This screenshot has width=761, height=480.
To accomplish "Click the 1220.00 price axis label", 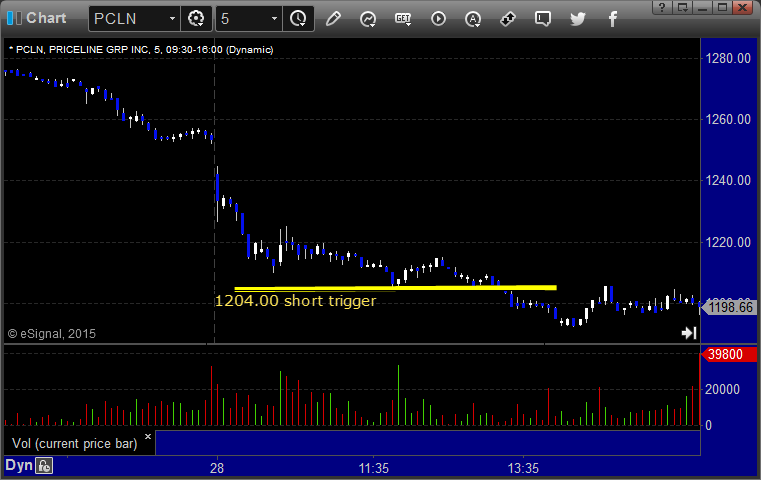I will [728, 242].
